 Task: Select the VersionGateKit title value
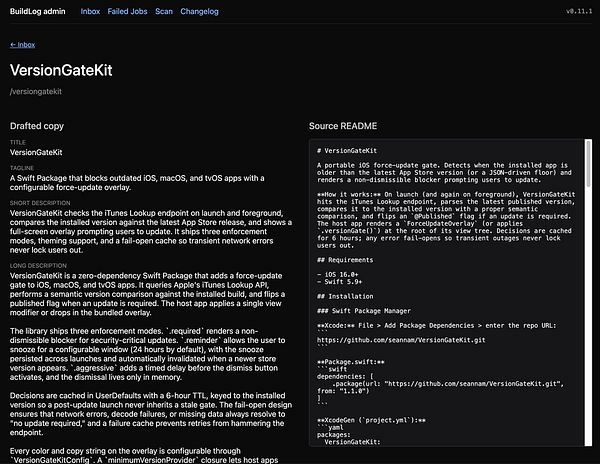36,152
